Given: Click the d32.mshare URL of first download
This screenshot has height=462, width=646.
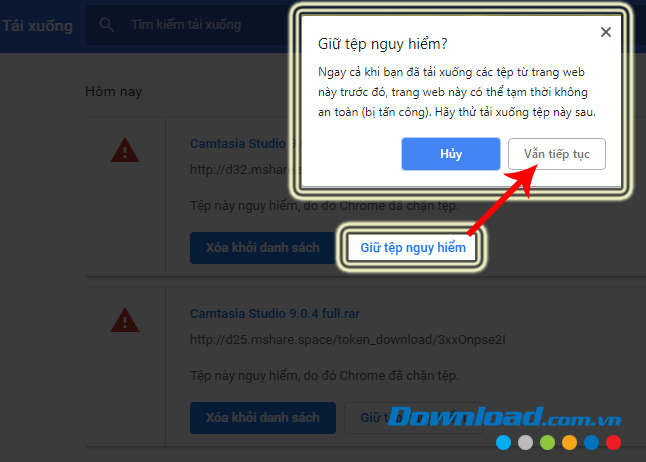Looking at the screenshot, I should [246, 169].
